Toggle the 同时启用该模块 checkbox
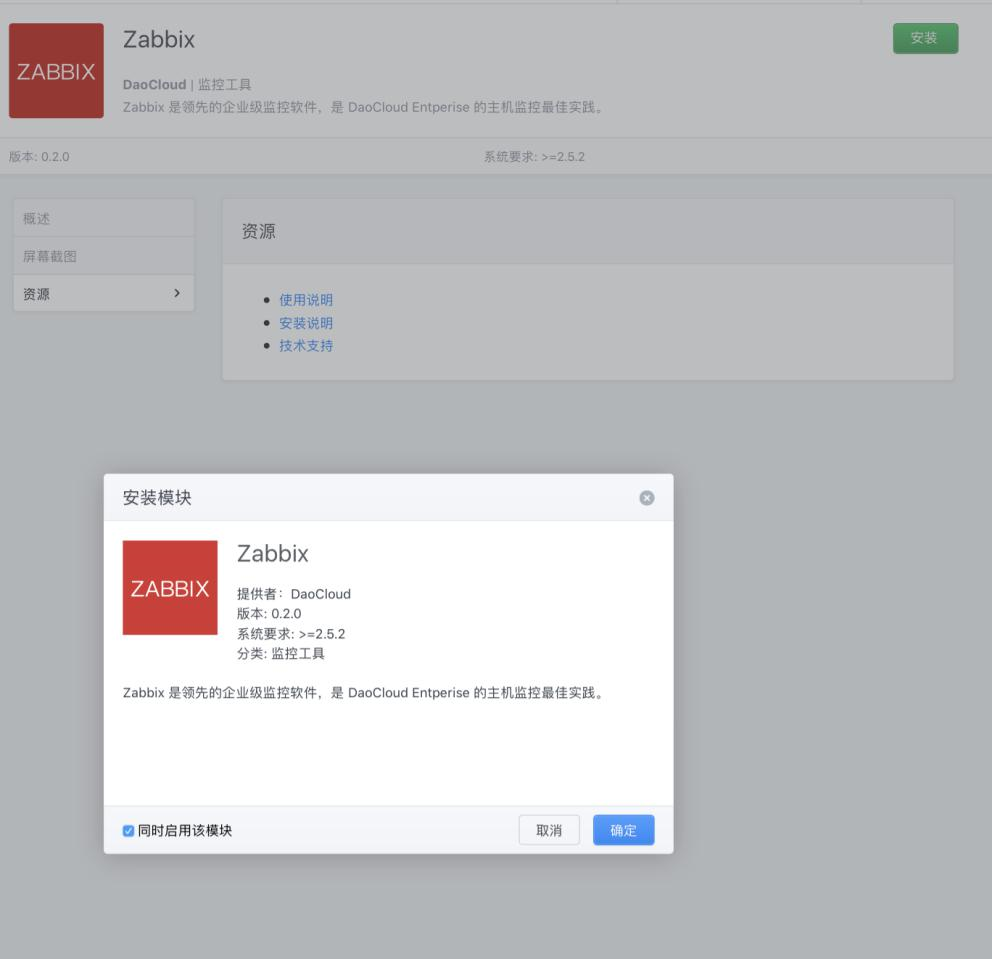Image resolution: width=992 pixels, height=959 pixels. (128, 831)
